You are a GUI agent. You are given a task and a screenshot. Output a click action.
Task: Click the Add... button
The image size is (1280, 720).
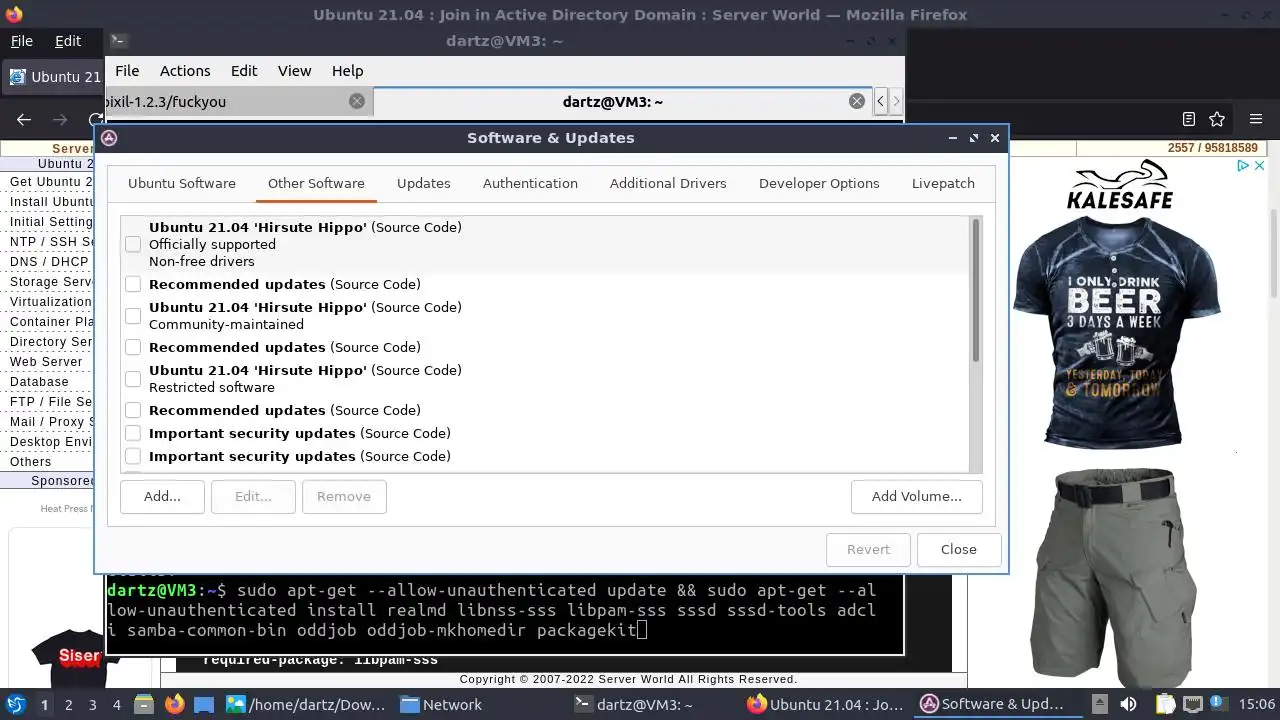coord(162,496)
